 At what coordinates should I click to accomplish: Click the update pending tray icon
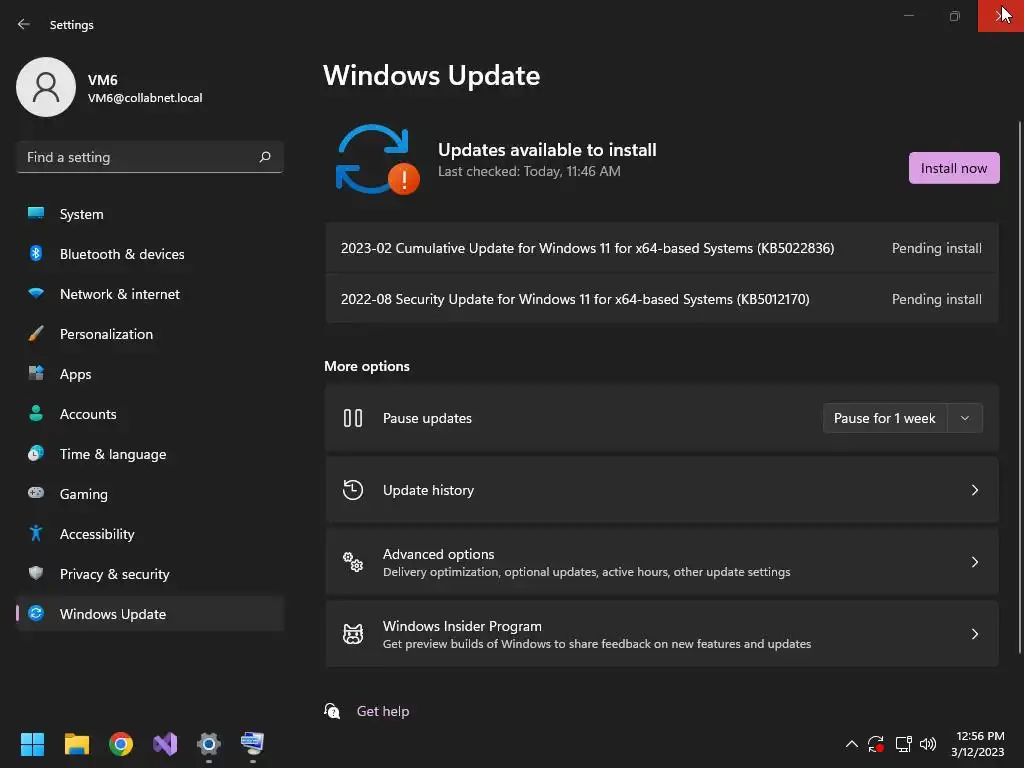876,744
